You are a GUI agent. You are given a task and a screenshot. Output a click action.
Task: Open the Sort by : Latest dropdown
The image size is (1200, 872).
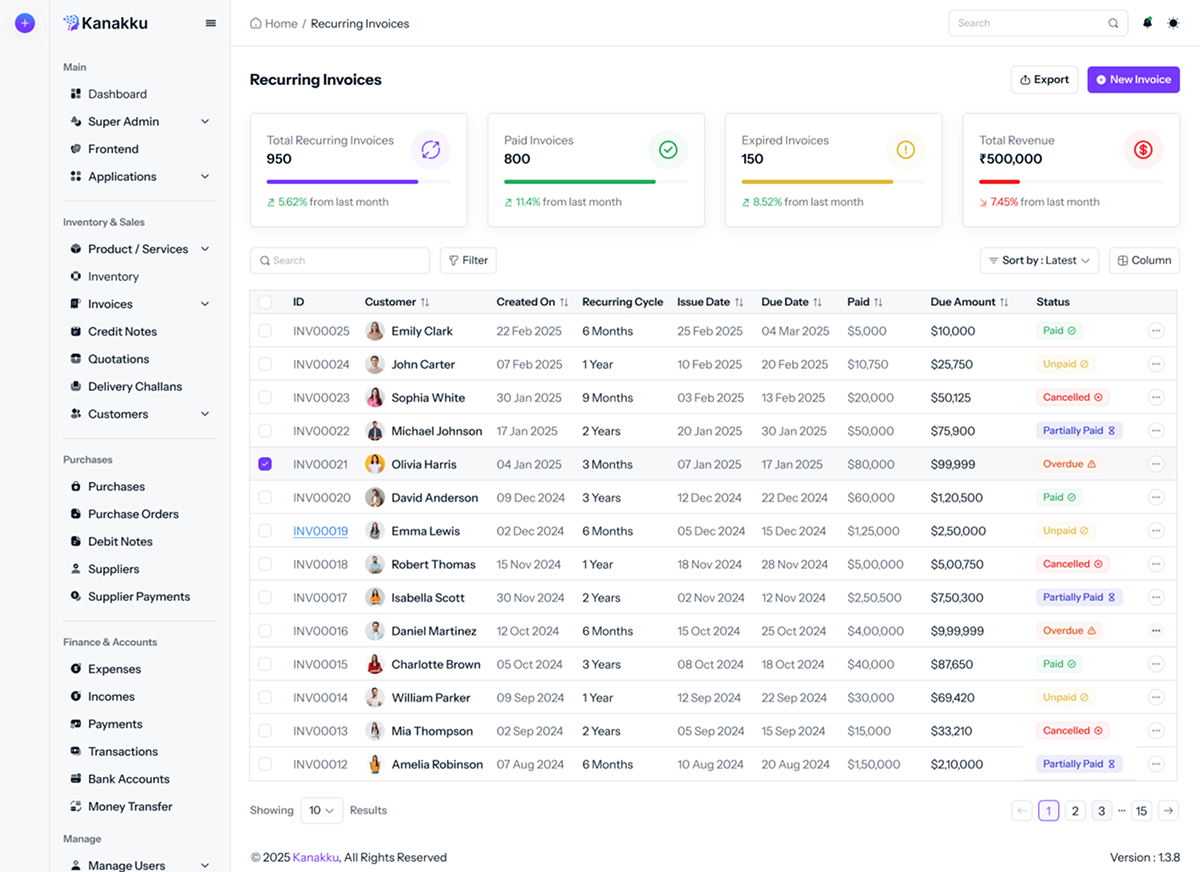1038,260
